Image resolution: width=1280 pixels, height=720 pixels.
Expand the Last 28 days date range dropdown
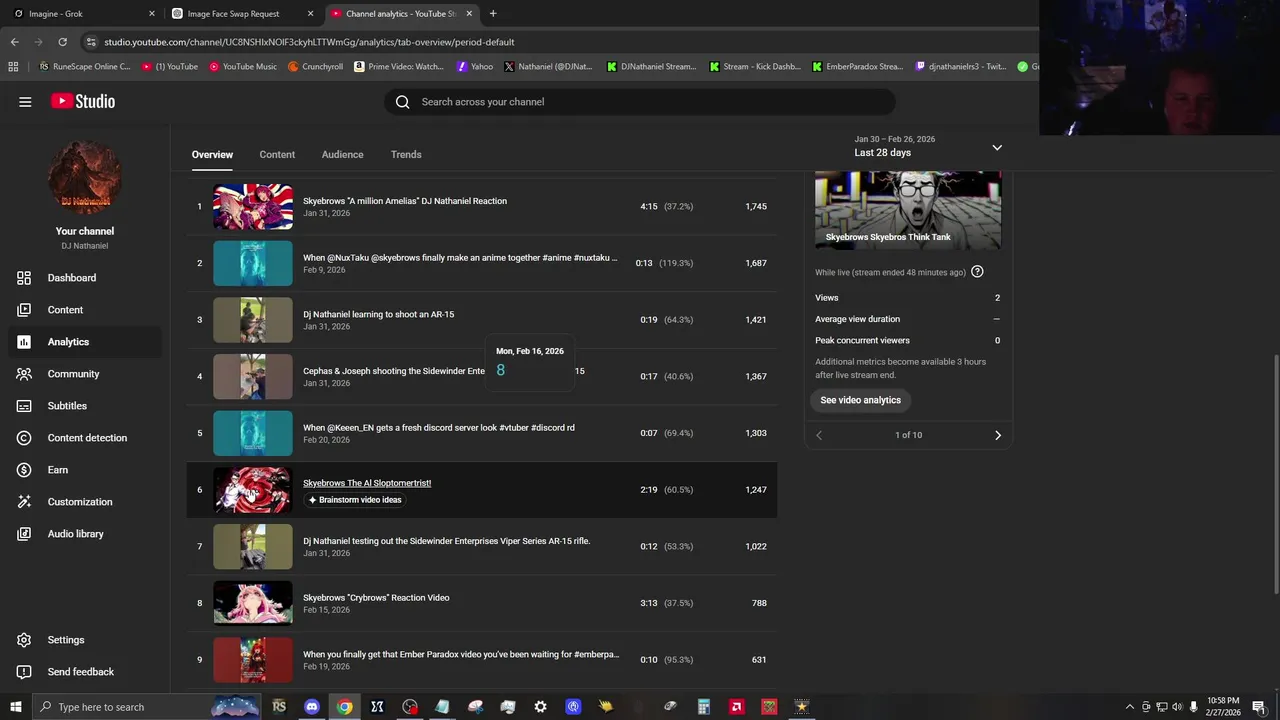(997, 147)
